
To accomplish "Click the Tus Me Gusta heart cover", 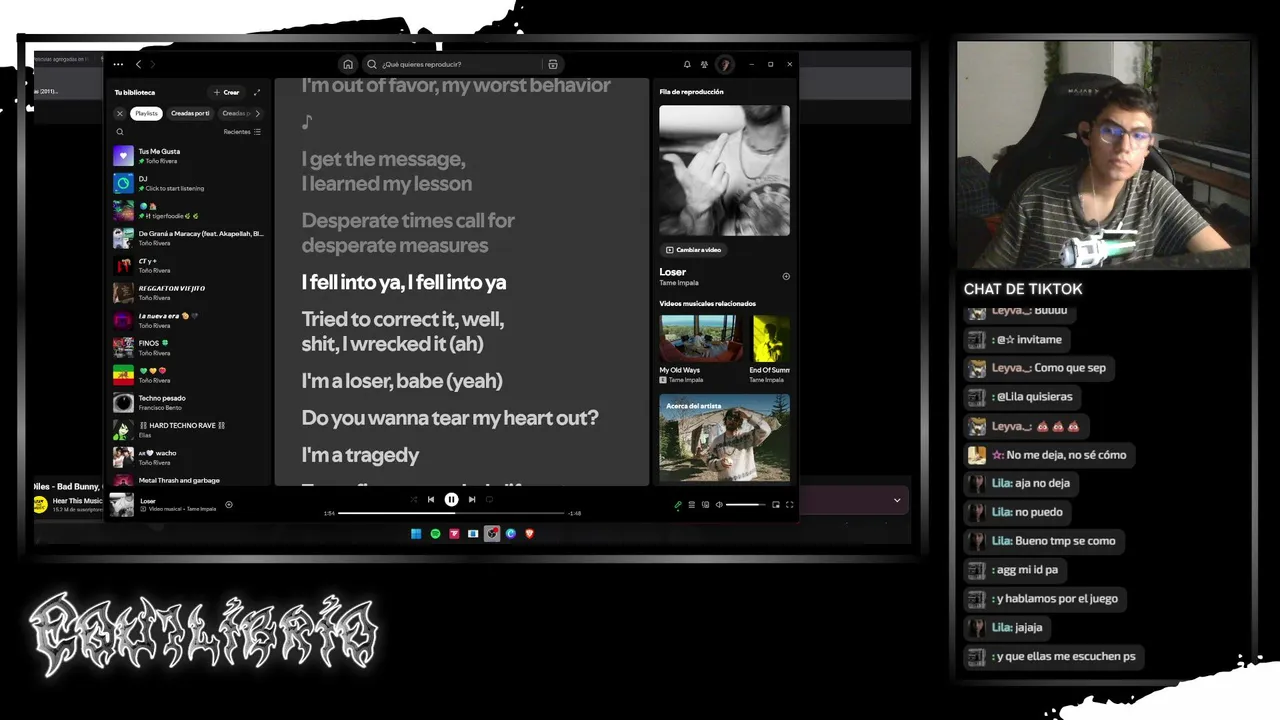I will pyautogui.click(x=123, y=156).
